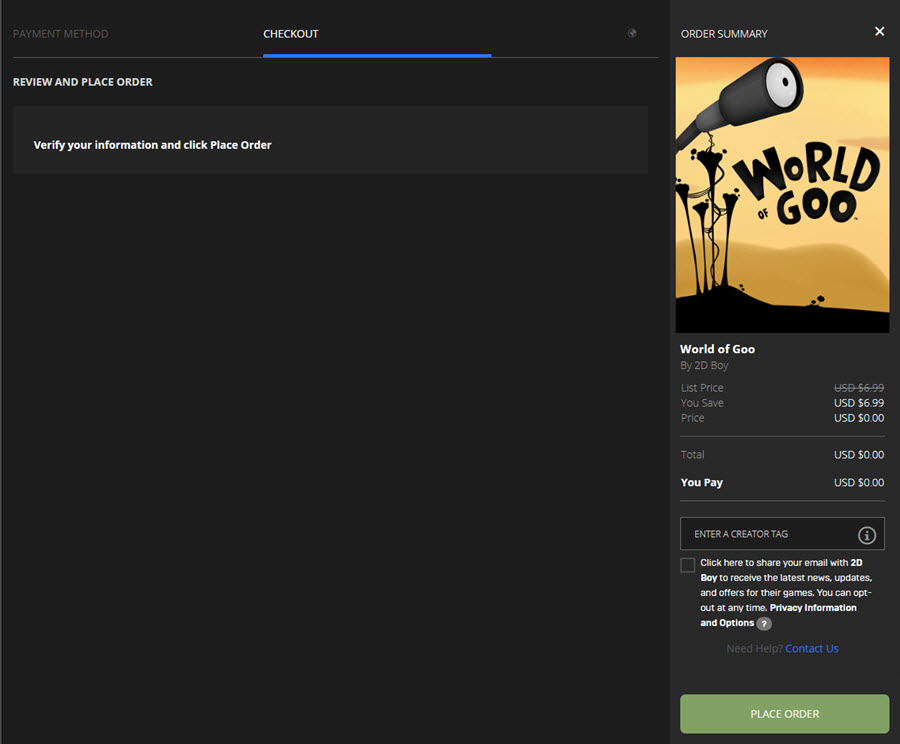
Task: Open creator tag info icon
Action: click(x=867, y=535)
